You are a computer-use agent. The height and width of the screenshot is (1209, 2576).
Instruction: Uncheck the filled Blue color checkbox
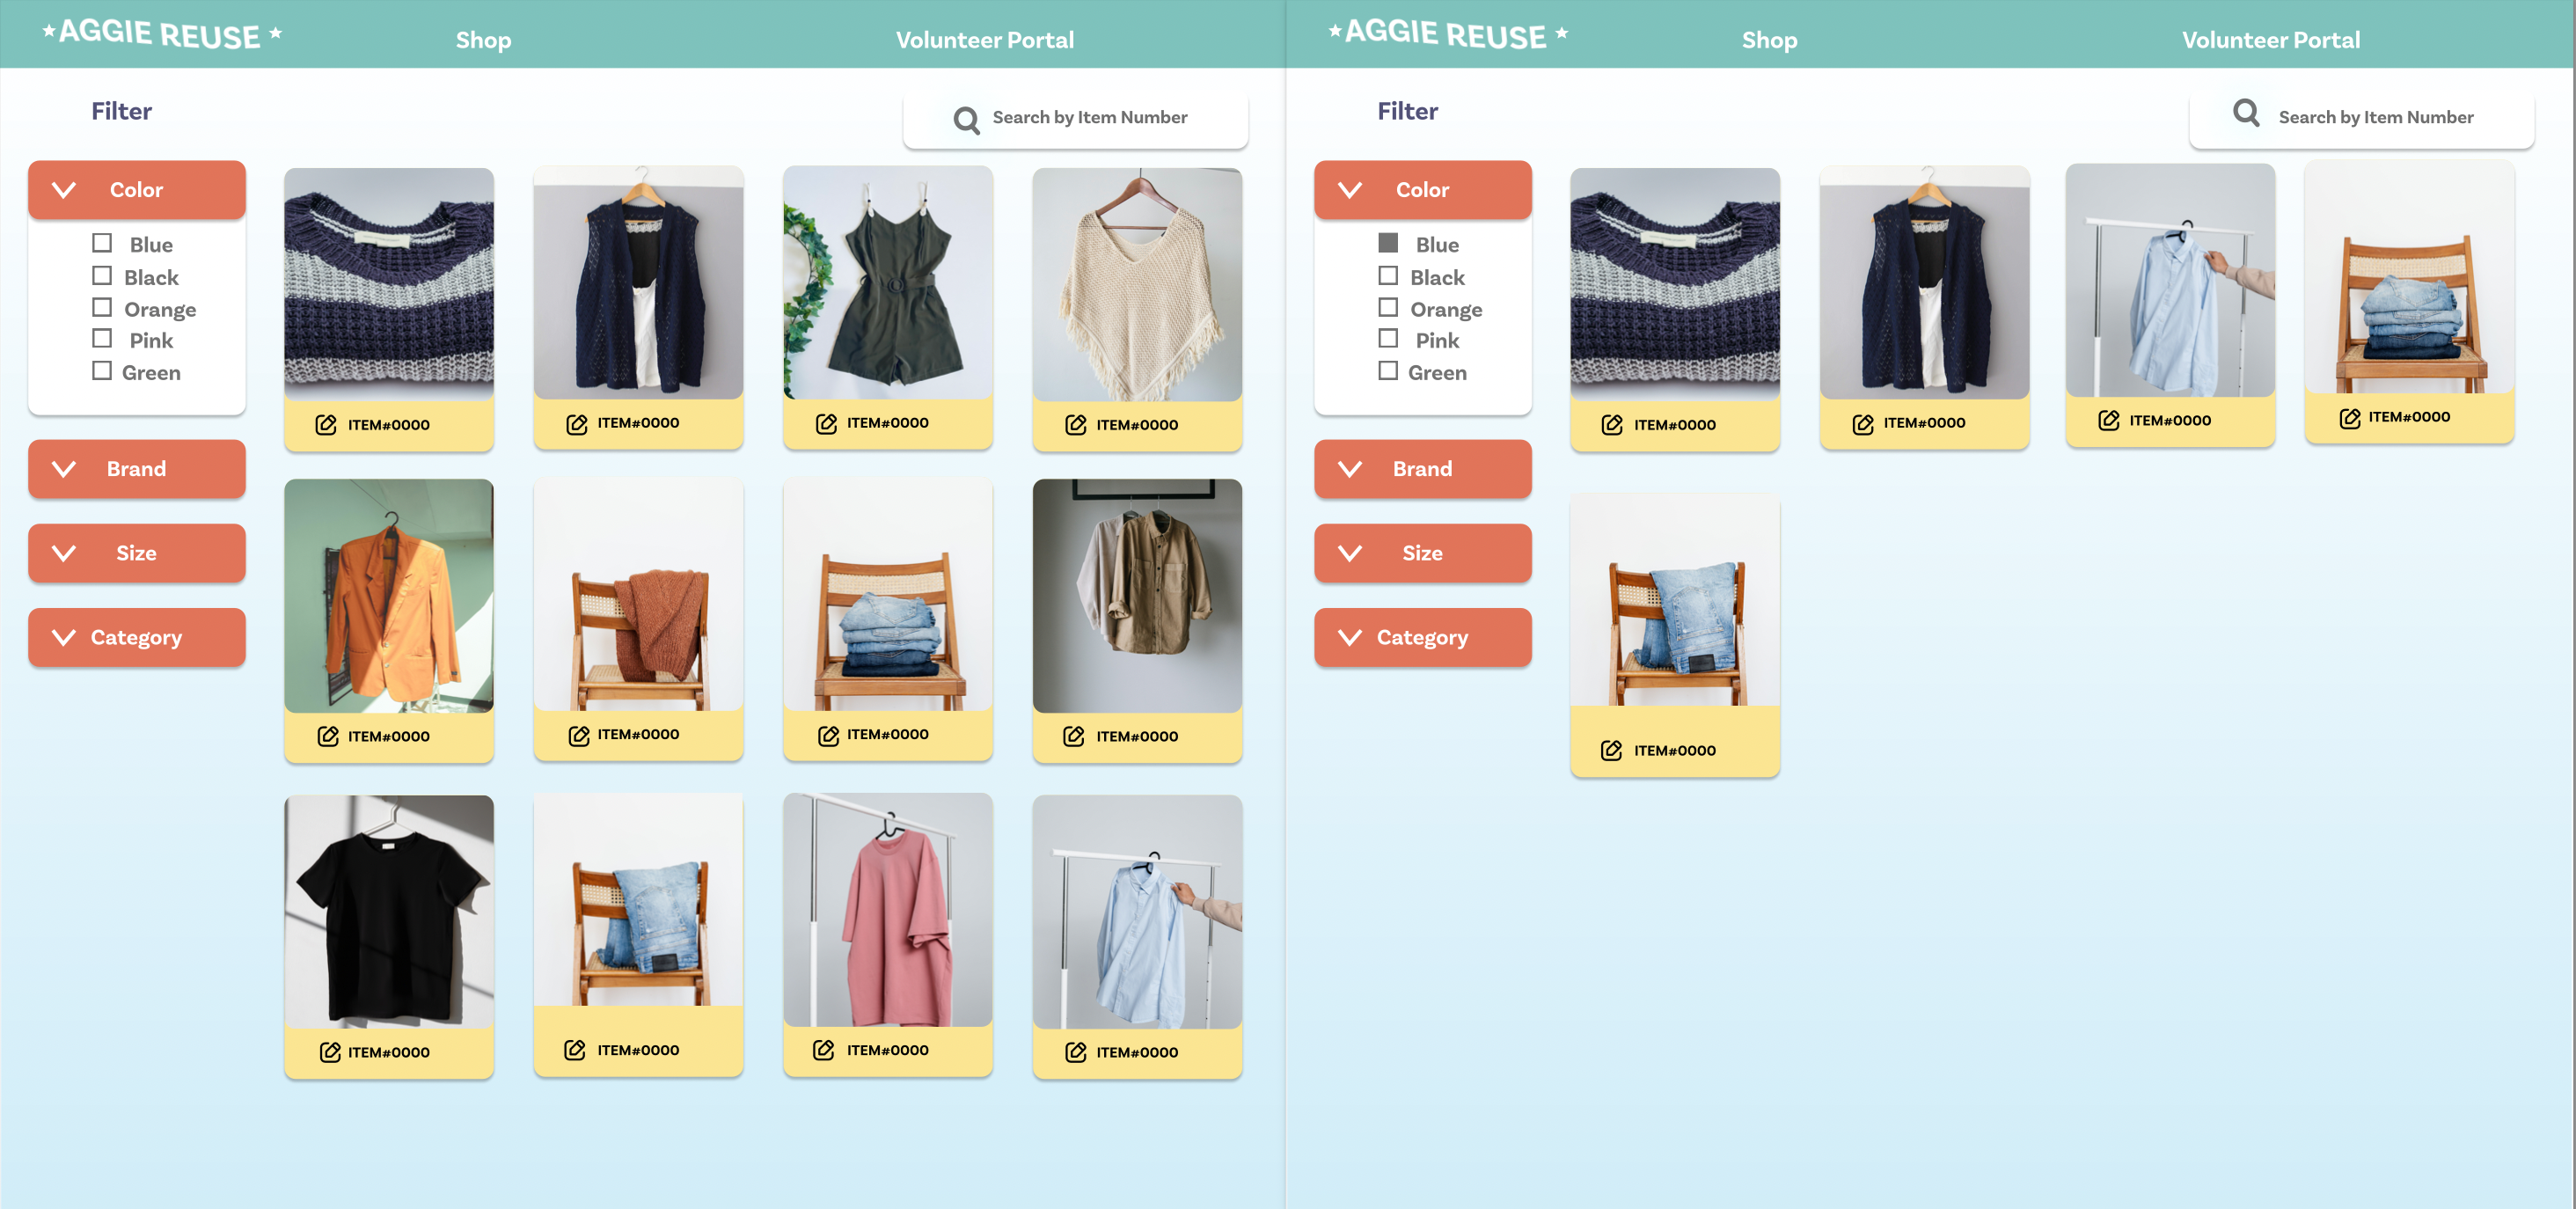click(1387, 243)
